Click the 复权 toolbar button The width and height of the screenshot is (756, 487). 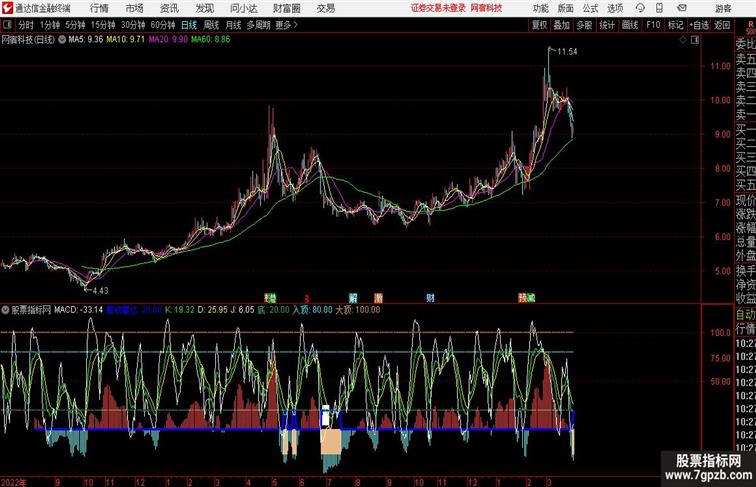click(539, 25)
